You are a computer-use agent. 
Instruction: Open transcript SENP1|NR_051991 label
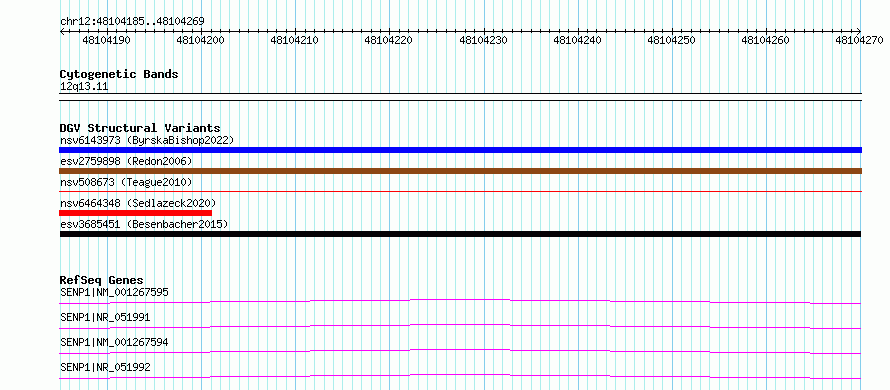(105, 317)
